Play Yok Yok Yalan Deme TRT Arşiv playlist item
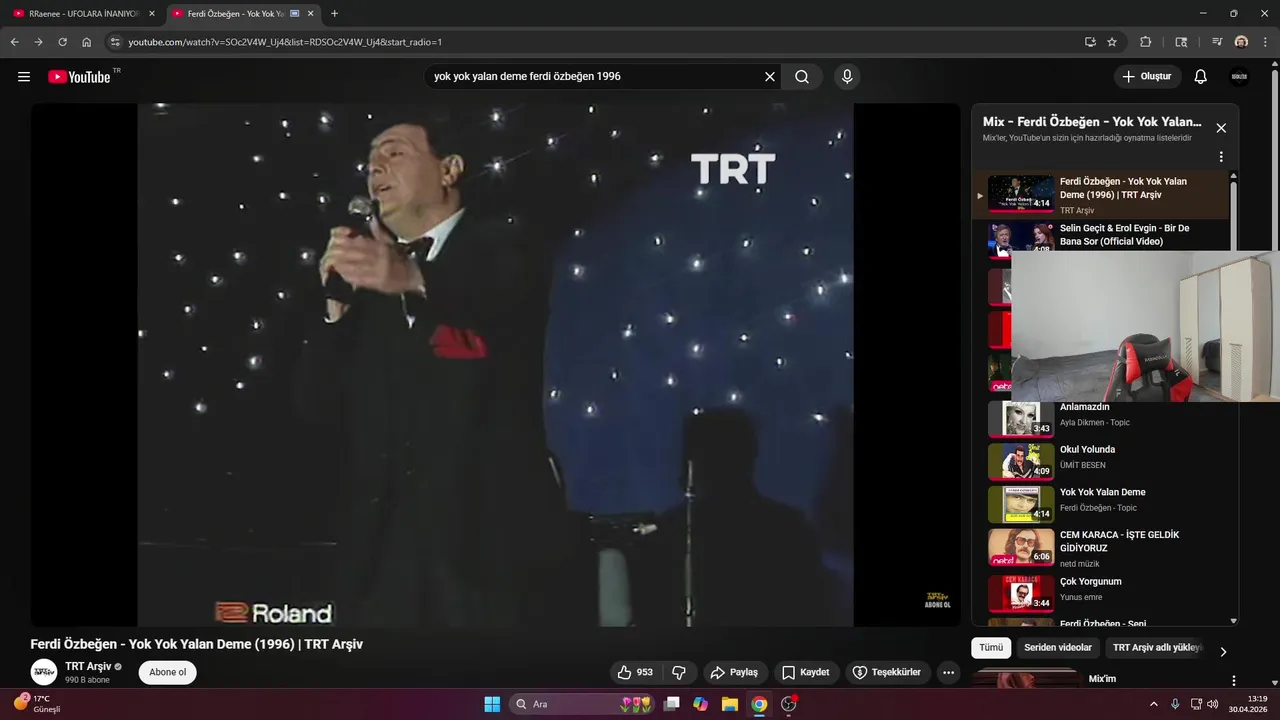 click(1101, 194)
